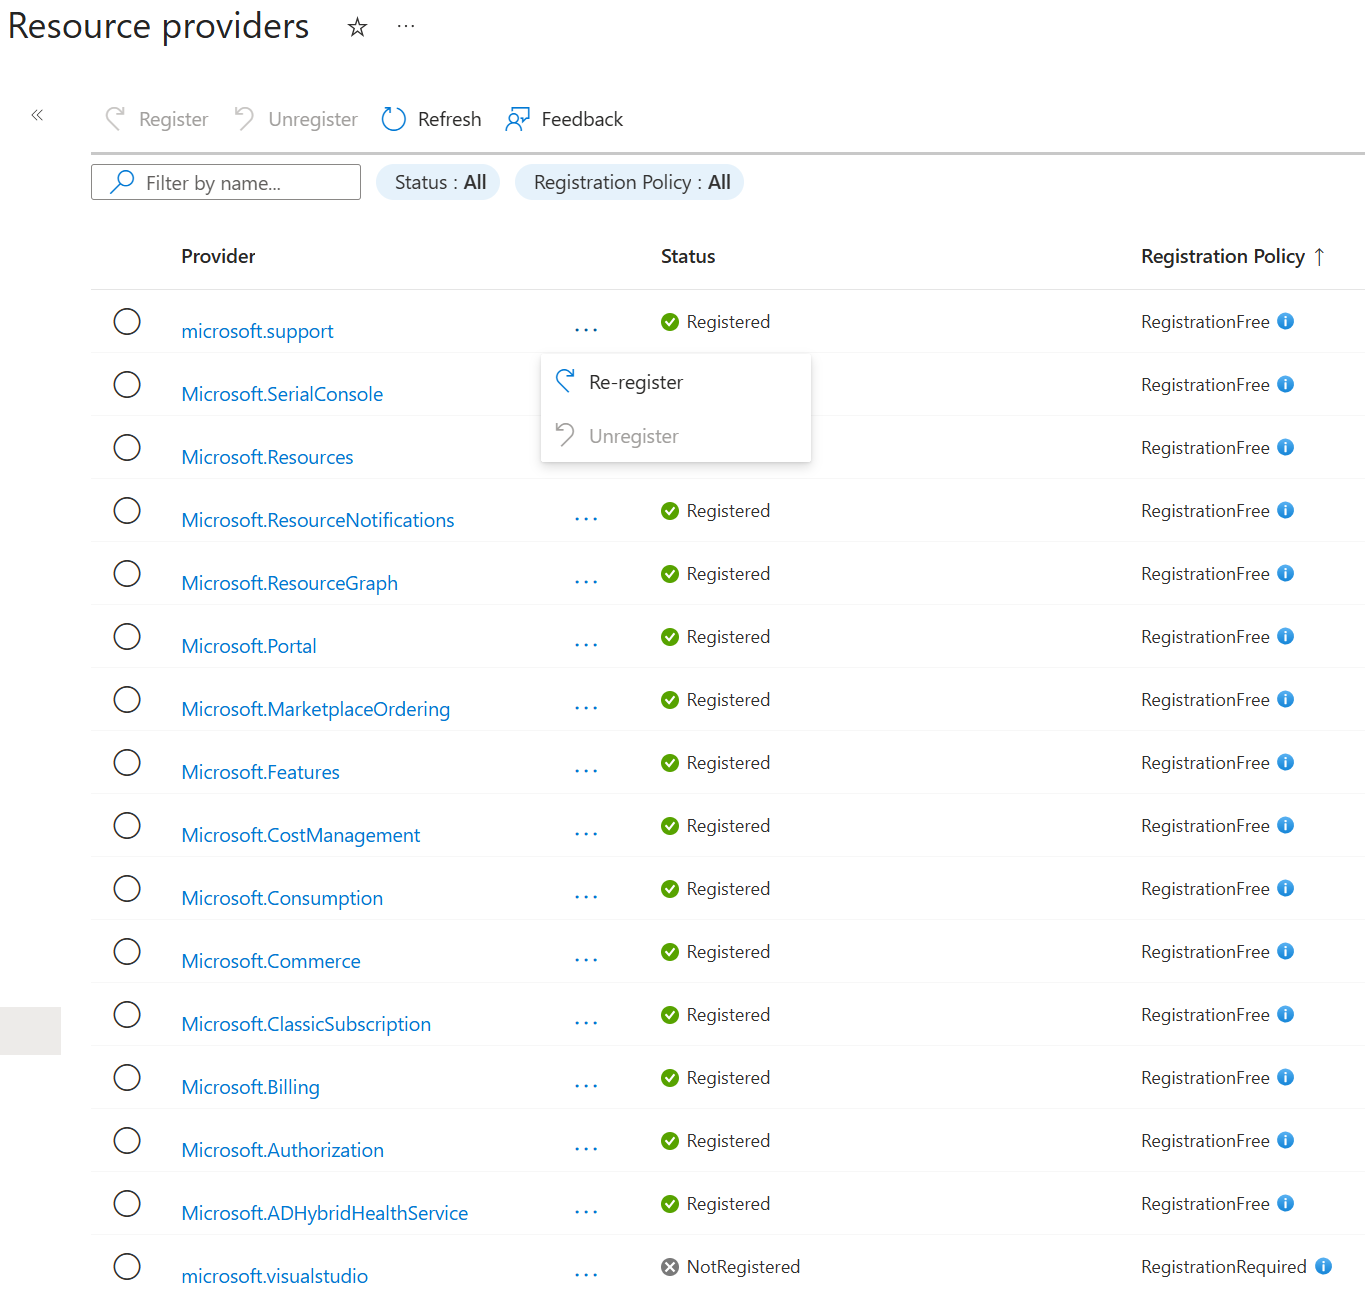Screen dimensions: 1365x1291
Task: Open the Microsoft.Authorization provider link
Action: 282,1150
